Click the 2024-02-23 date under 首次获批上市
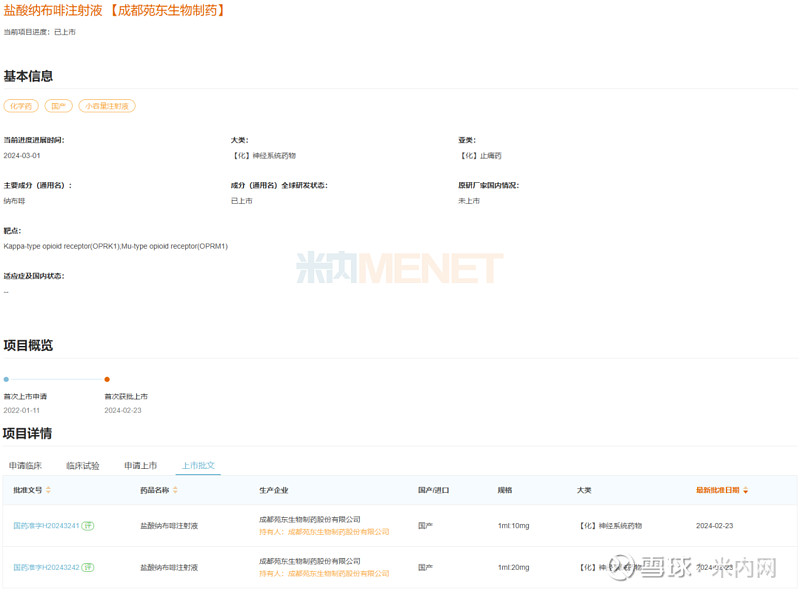Screen dimensions: 800x592 point(123,410)
